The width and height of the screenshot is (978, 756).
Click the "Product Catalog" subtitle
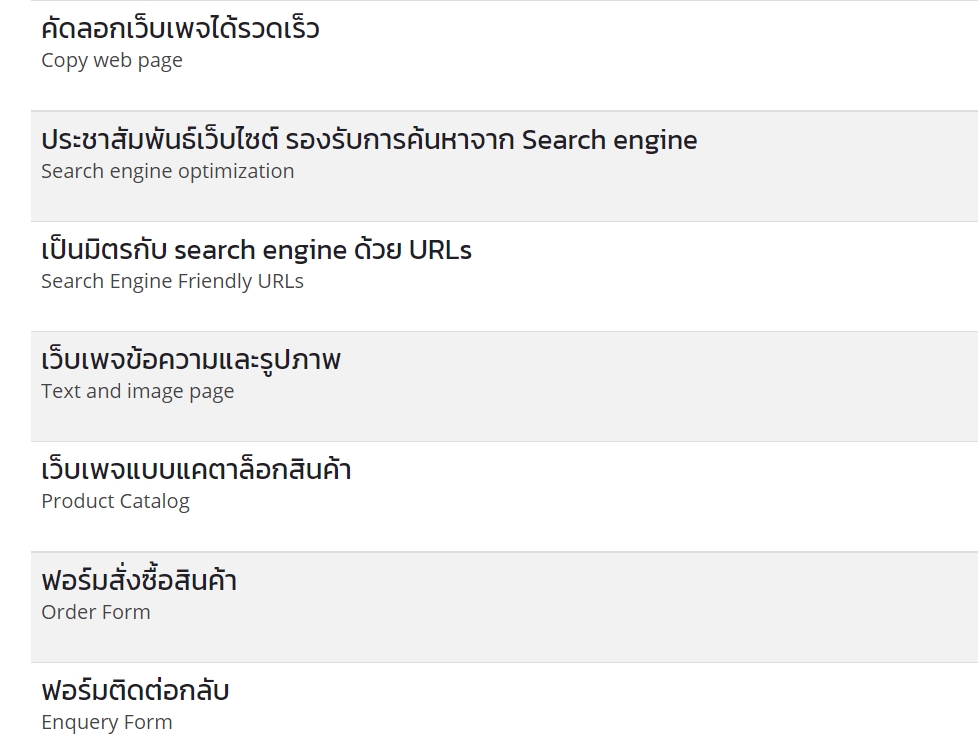click(x=115, y=502)
